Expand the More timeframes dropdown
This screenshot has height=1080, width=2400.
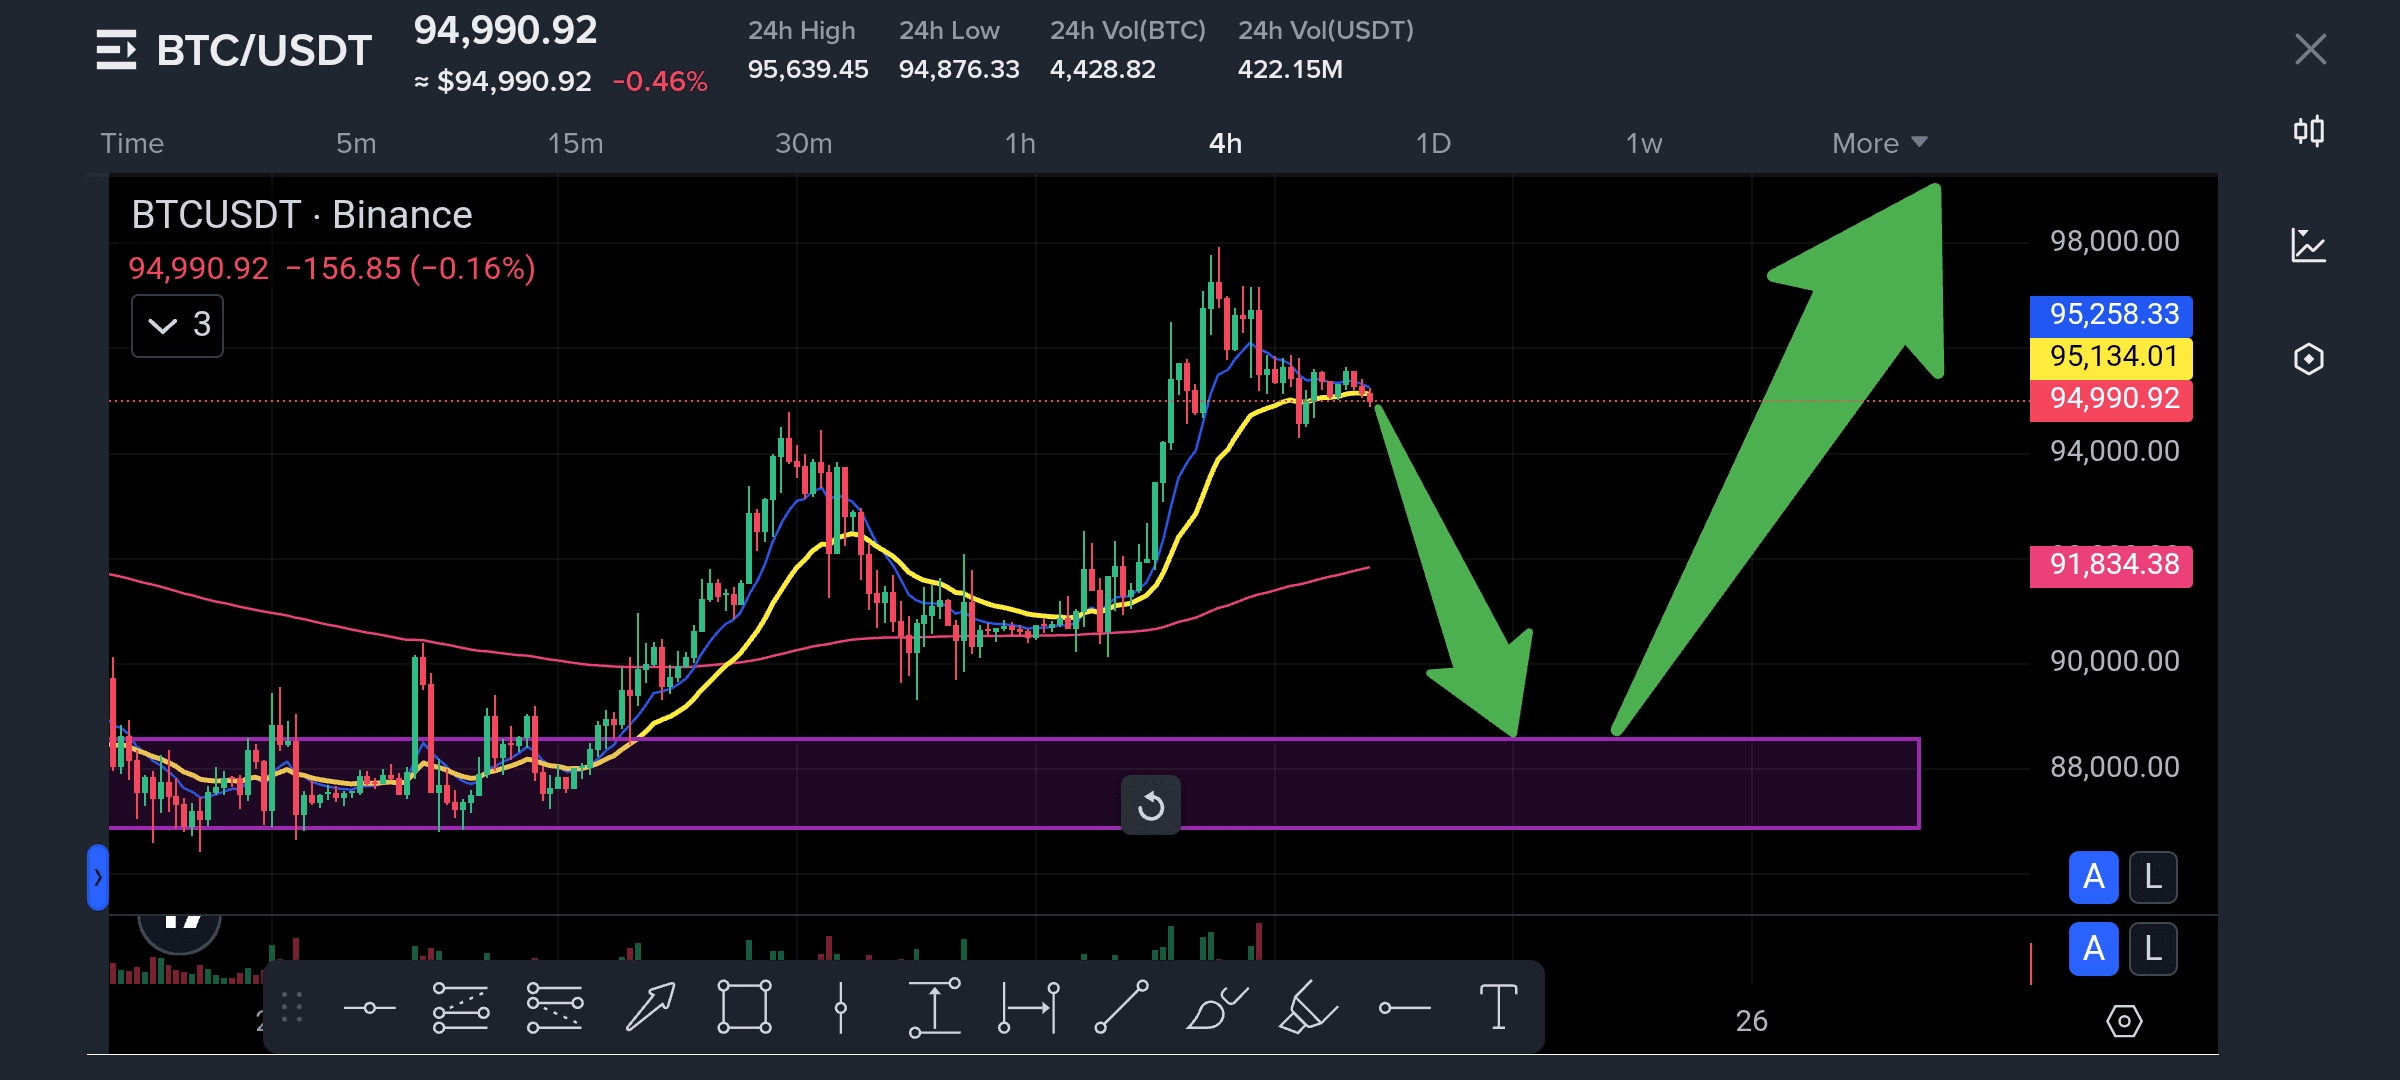point(1878,143)
